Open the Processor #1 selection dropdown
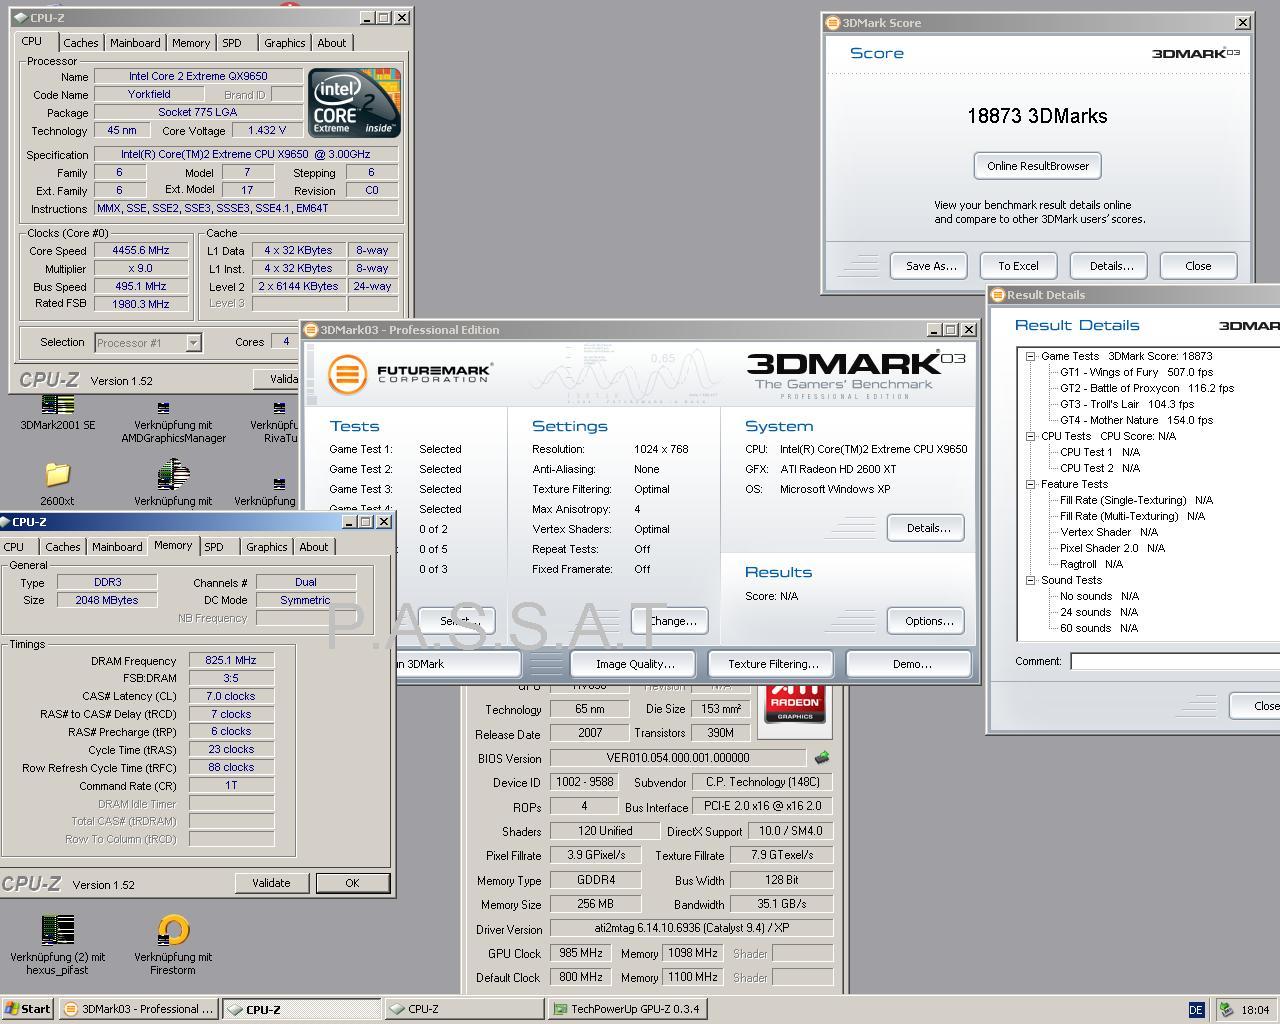Screen dimensions: 1280x1024 193,343
